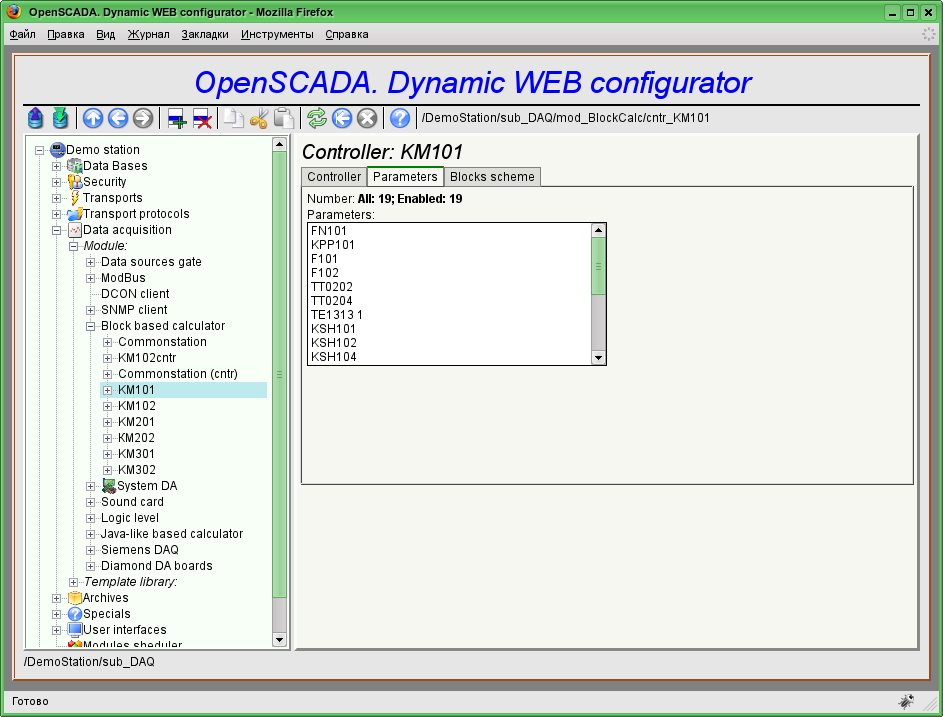The height and width of the screenshot is (717, 943).
Task: Select KM302 controller in tree
Action: pyautogui.click(x=137, y=470)
